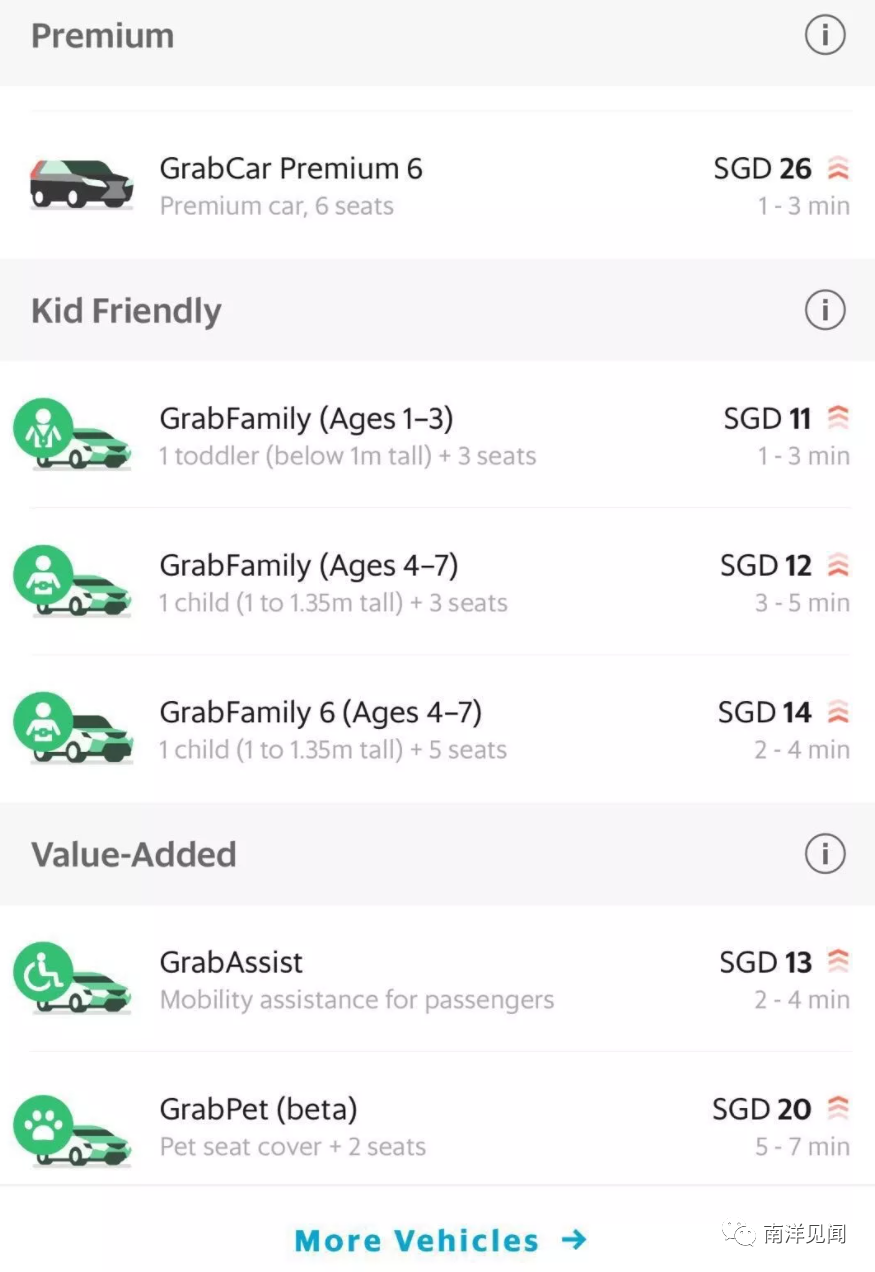Tap the GrabFamily Ages 1–3 toddler icon
Screen dimensions: 875x1272
pyautogui.click(x=43, y=429)
